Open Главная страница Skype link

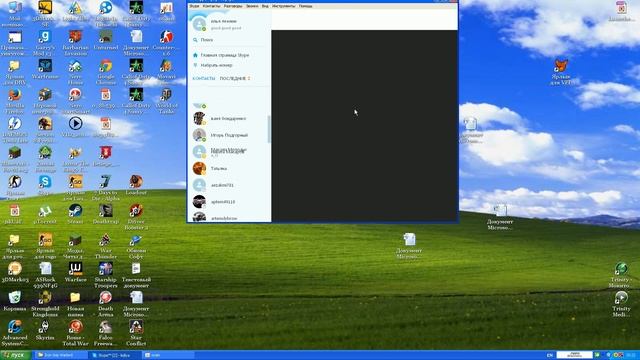click(x=225, y=55)
